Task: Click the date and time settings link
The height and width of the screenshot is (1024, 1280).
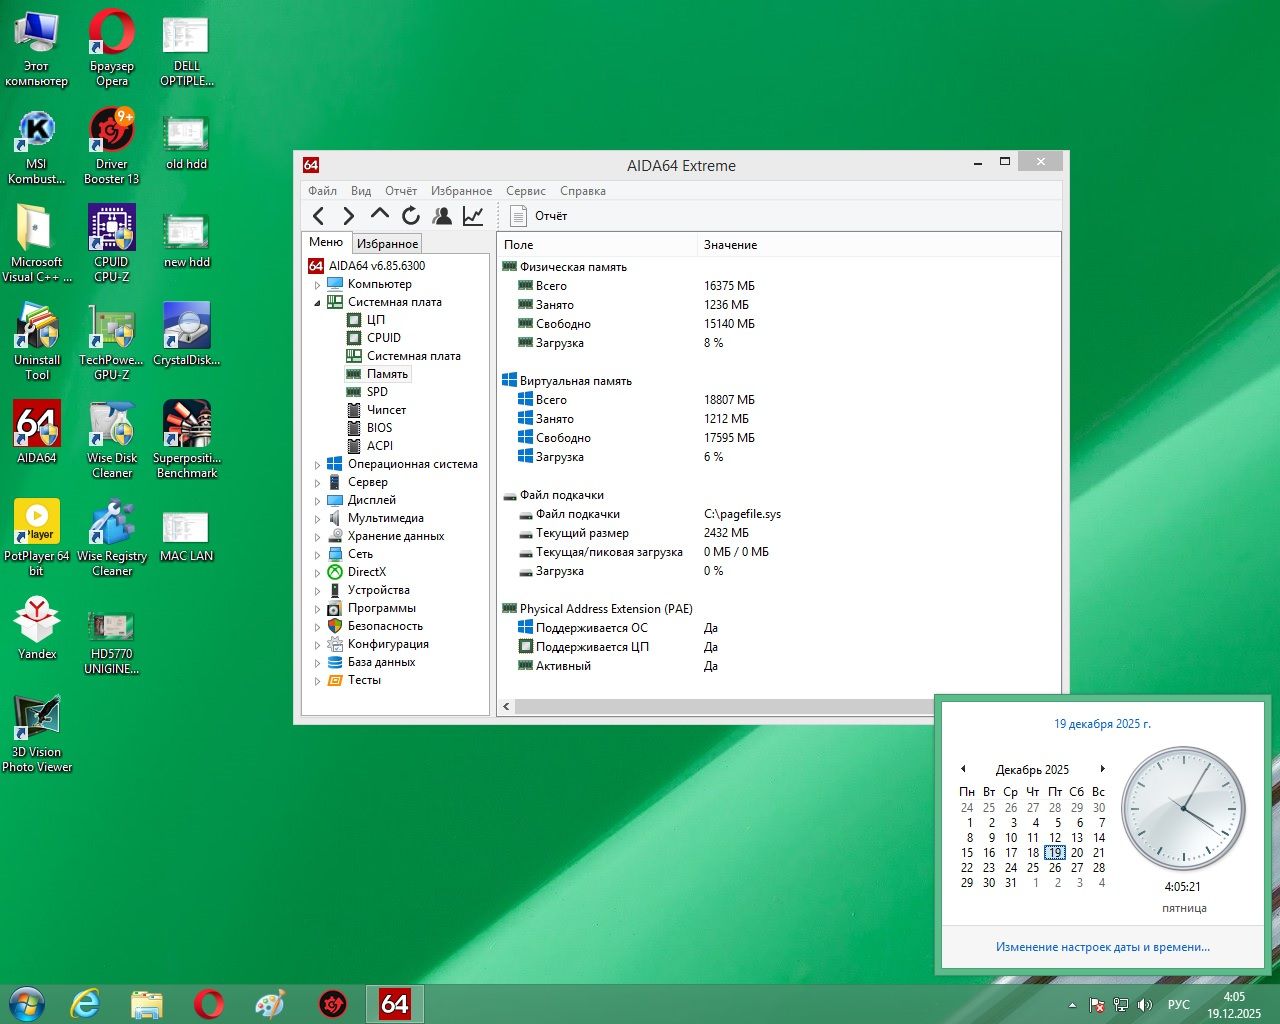Action: [1102, 947]
